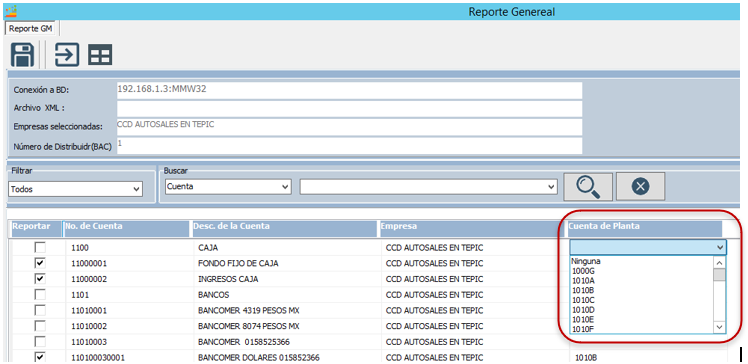Choose 1010C from the plant account list
The image size is (748, 364).
tap(583, 300)
